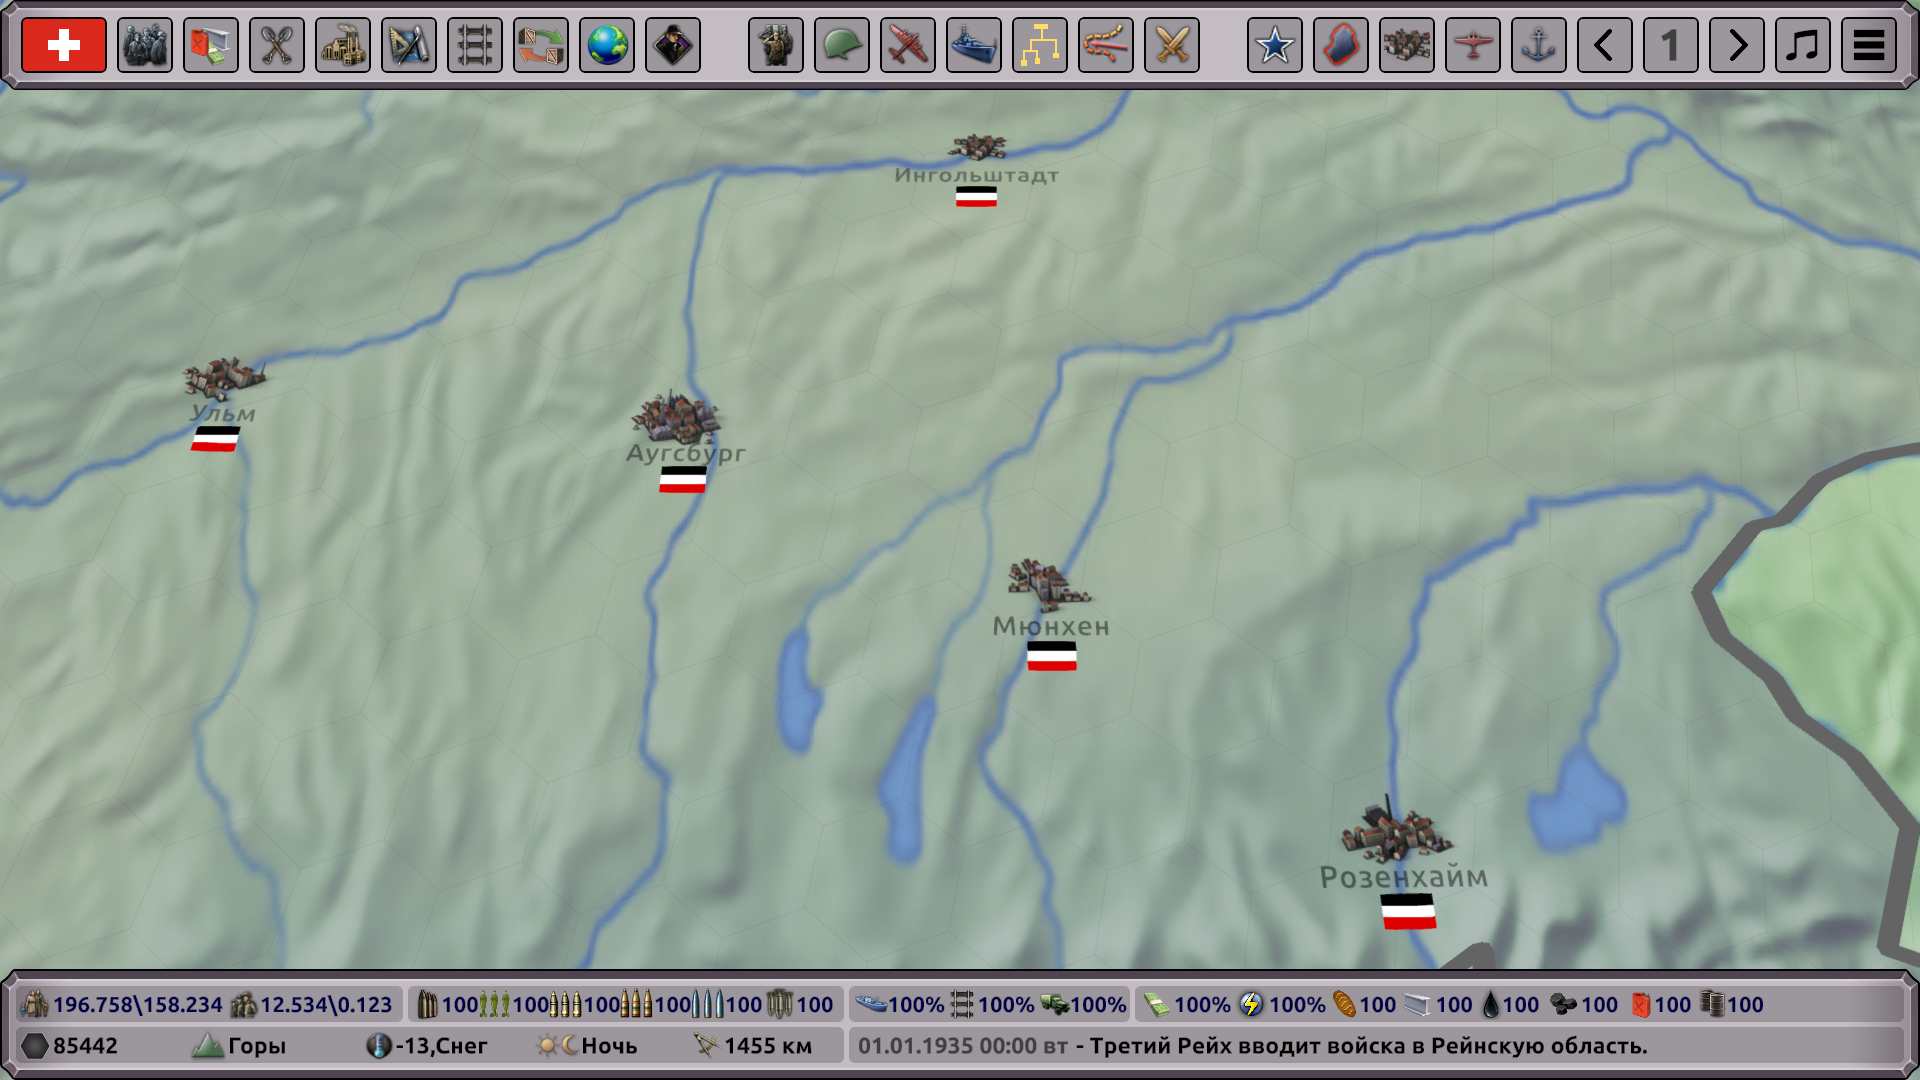Open the globe diplomacy panel
Image resolution: width=1920 pixels, height=1080 pixels.
tap(607, 45)
